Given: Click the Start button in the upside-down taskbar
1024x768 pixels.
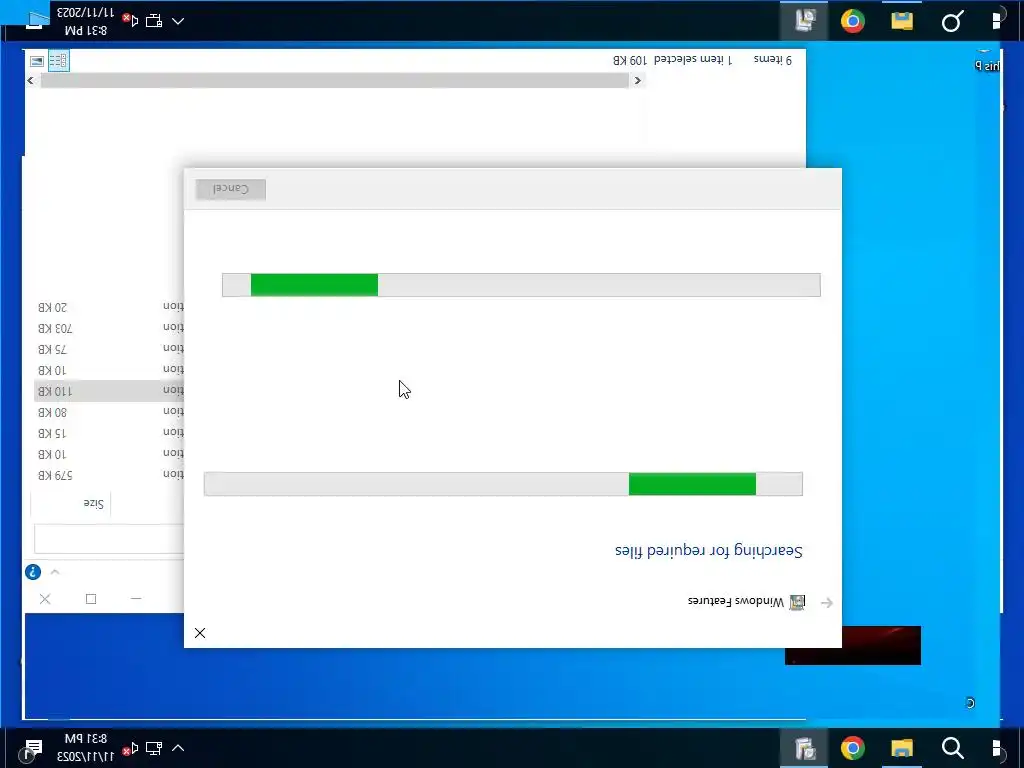Looking at the screenshot, I should pyautogui.click(x=996, y=21).
